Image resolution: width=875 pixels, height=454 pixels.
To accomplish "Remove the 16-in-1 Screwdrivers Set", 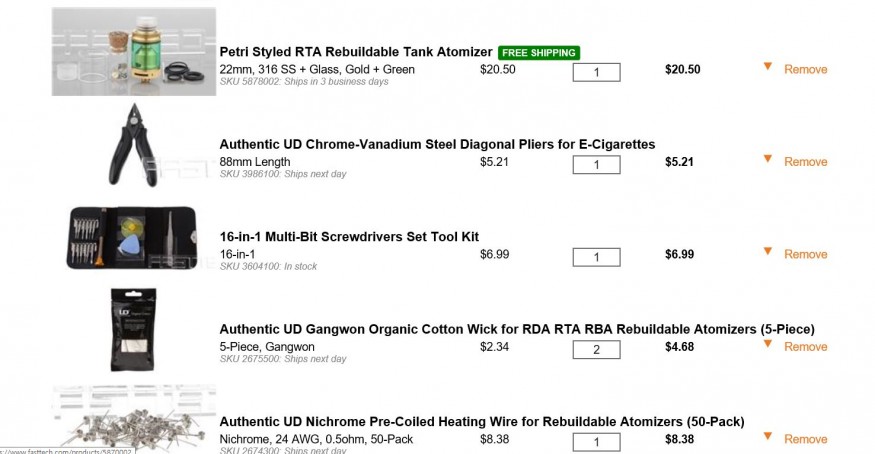I will tap(805, 254).
